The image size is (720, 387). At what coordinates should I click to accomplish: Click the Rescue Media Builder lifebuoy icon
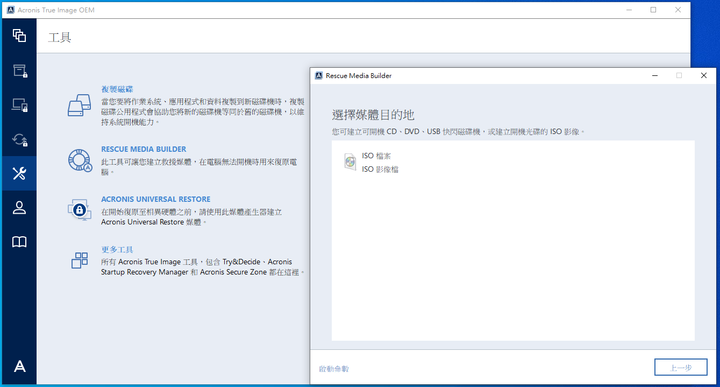(80, 160)
